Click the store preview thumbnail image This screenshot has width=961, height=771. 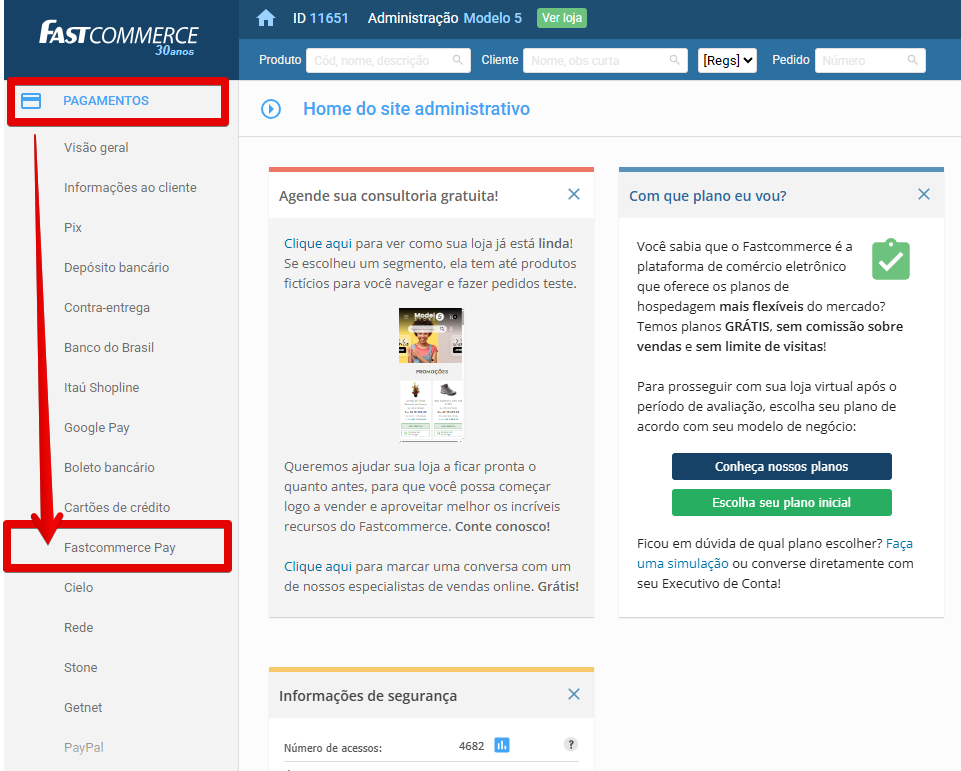pos(431,374)
